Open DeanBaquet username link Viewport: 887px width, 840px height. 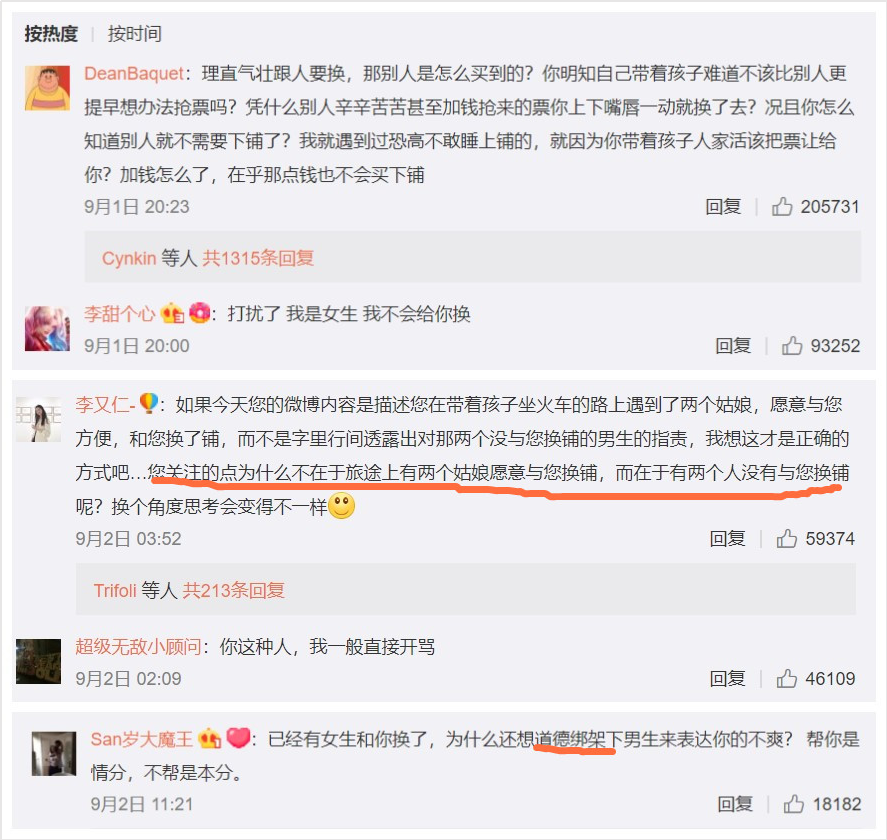(134, 73)
